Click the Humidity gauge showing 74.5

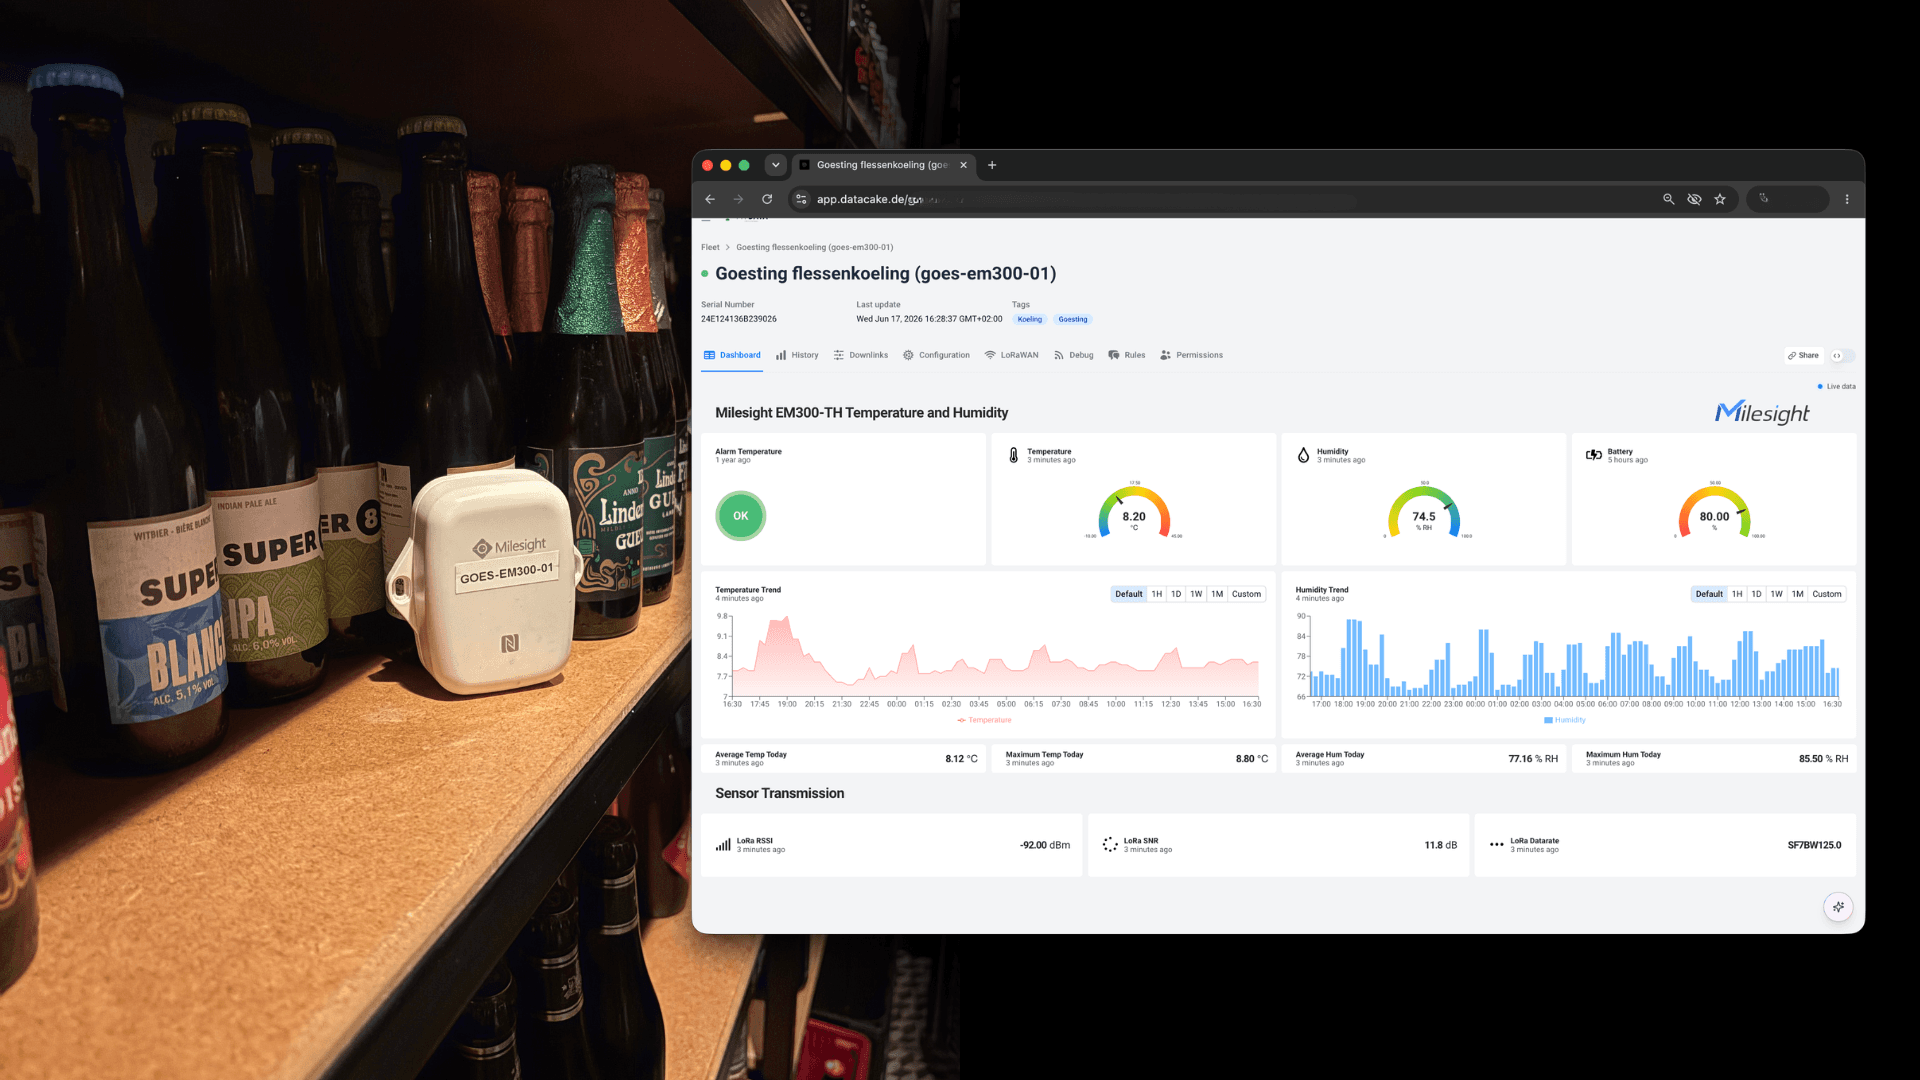click(x=1424, y=511)
